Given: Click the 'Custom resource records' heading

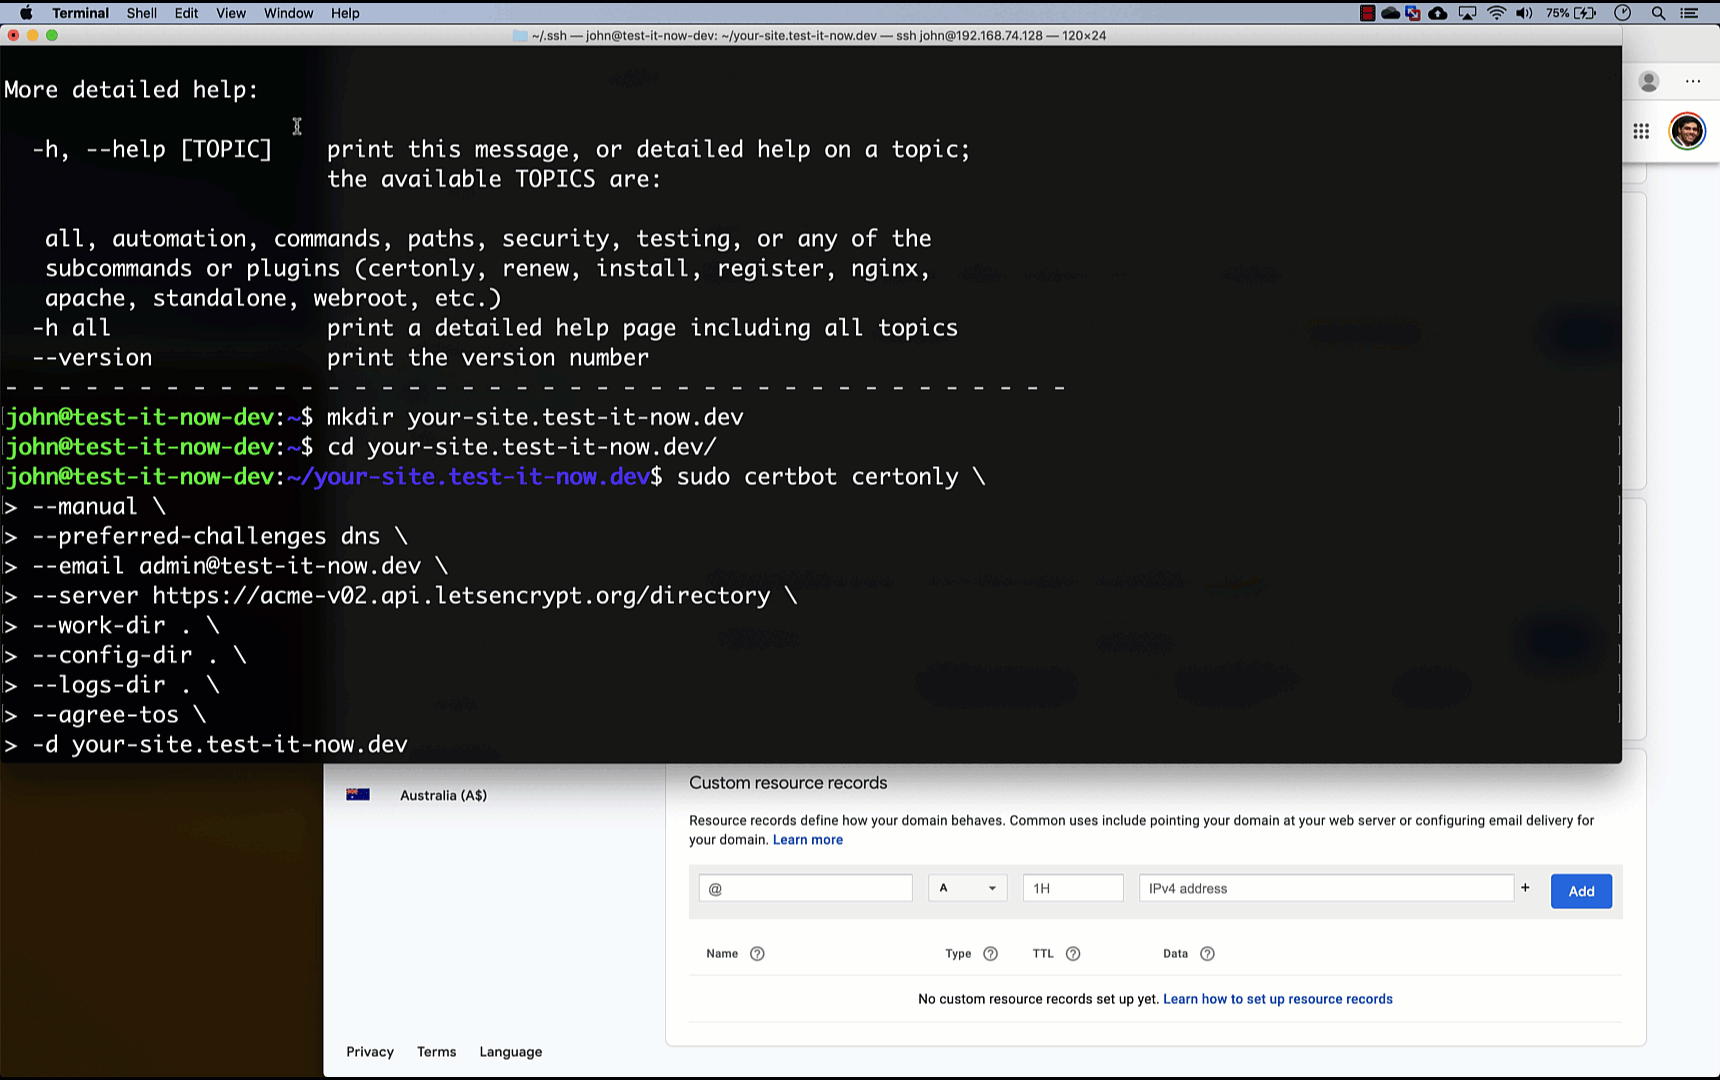Looking at the screenshot, I should 788,783.
